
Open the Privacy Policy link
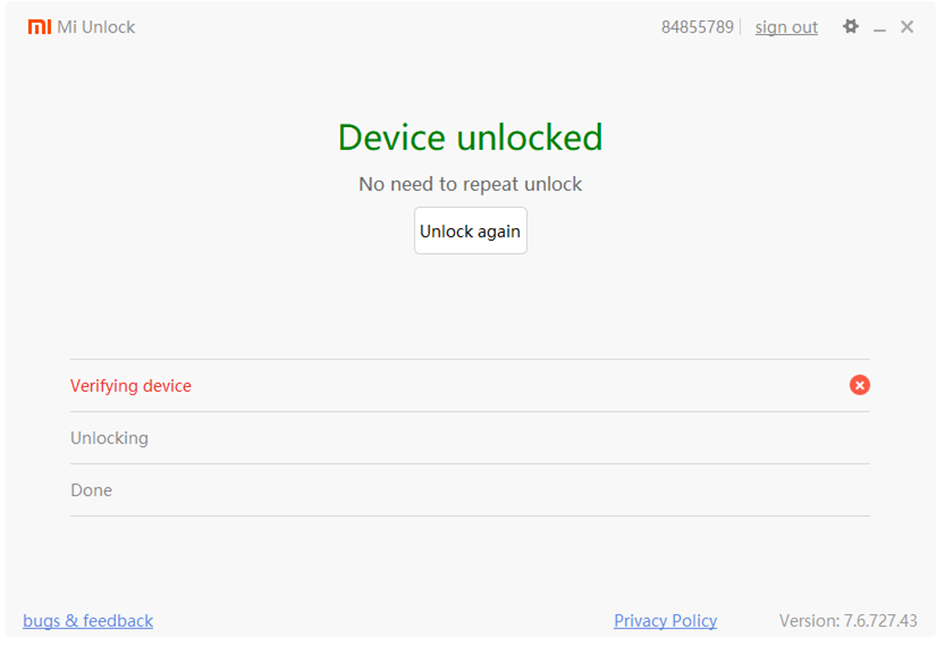[x=665, y=621]
